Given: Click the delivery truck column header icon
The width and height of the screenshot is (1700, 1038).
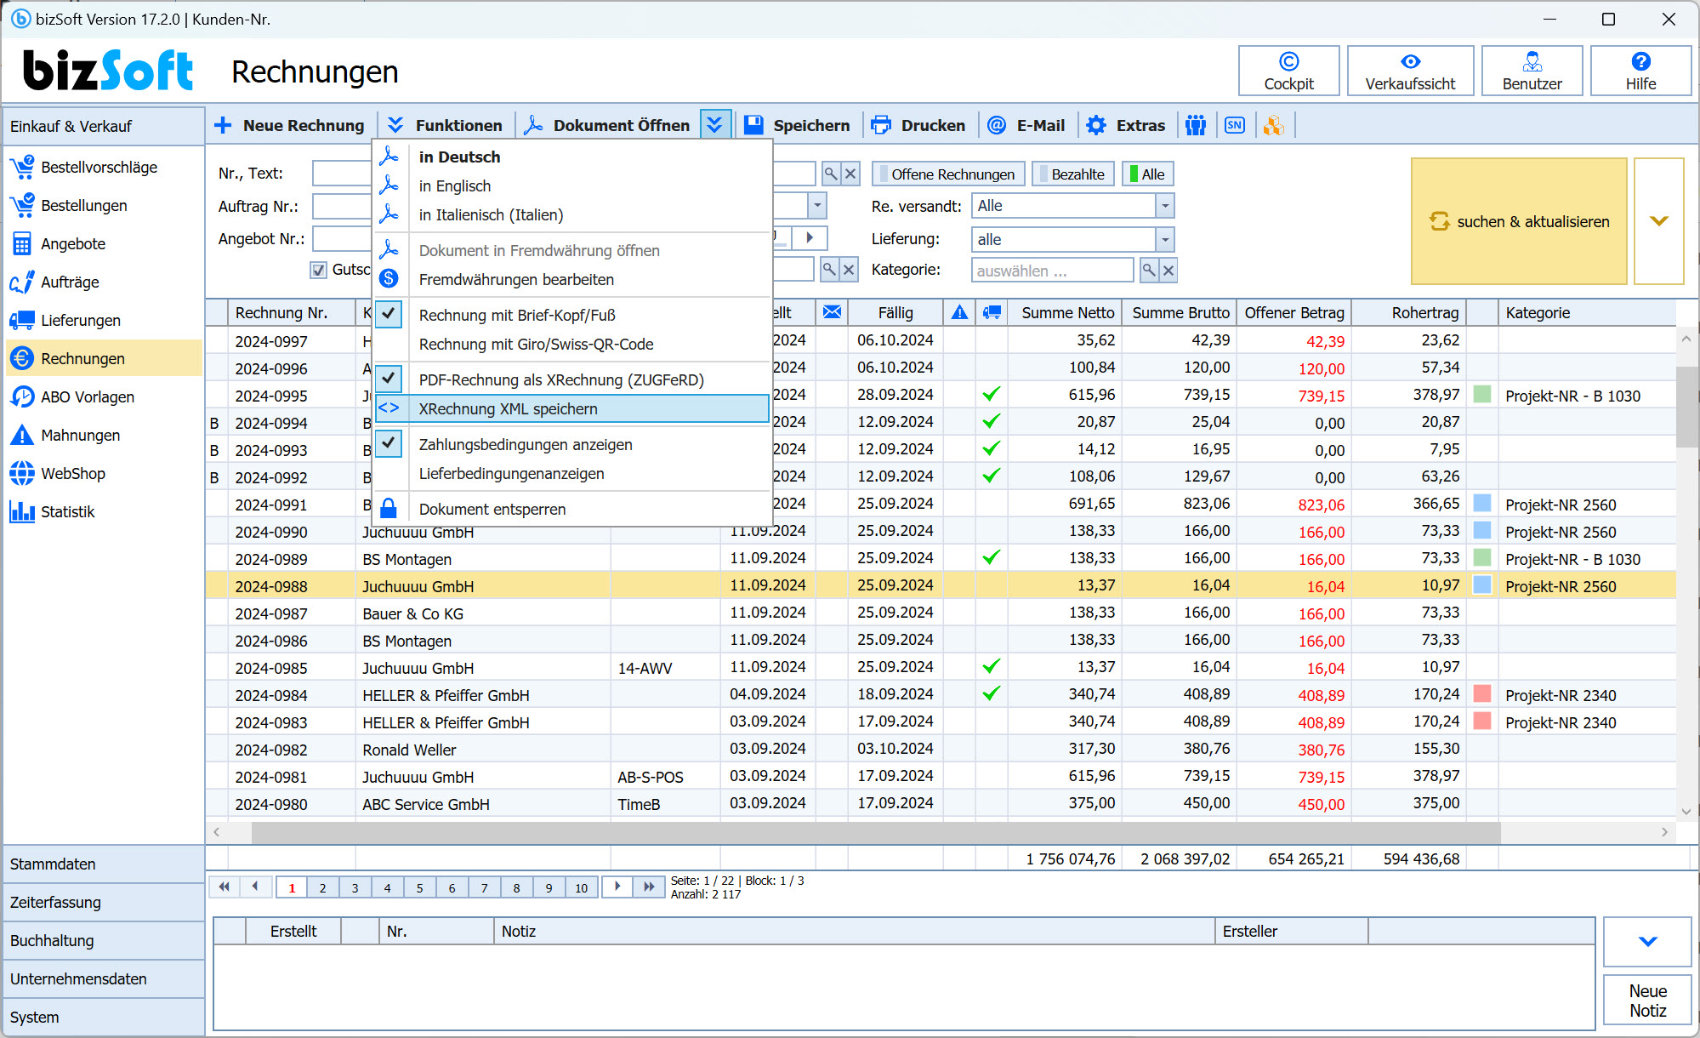Looking at the screenshot, I should tap(992, 312).
